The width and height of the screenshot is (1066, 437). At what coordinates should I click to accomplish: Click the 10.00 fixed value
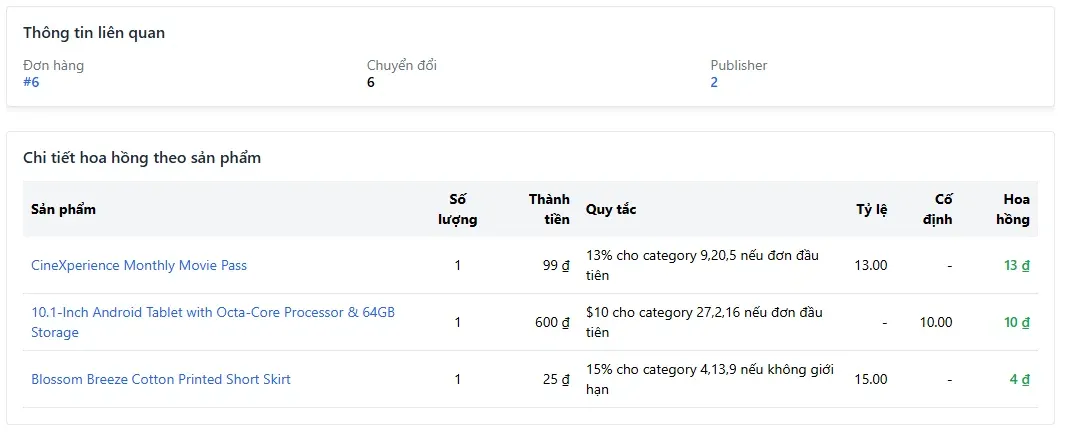pos(936,322)
